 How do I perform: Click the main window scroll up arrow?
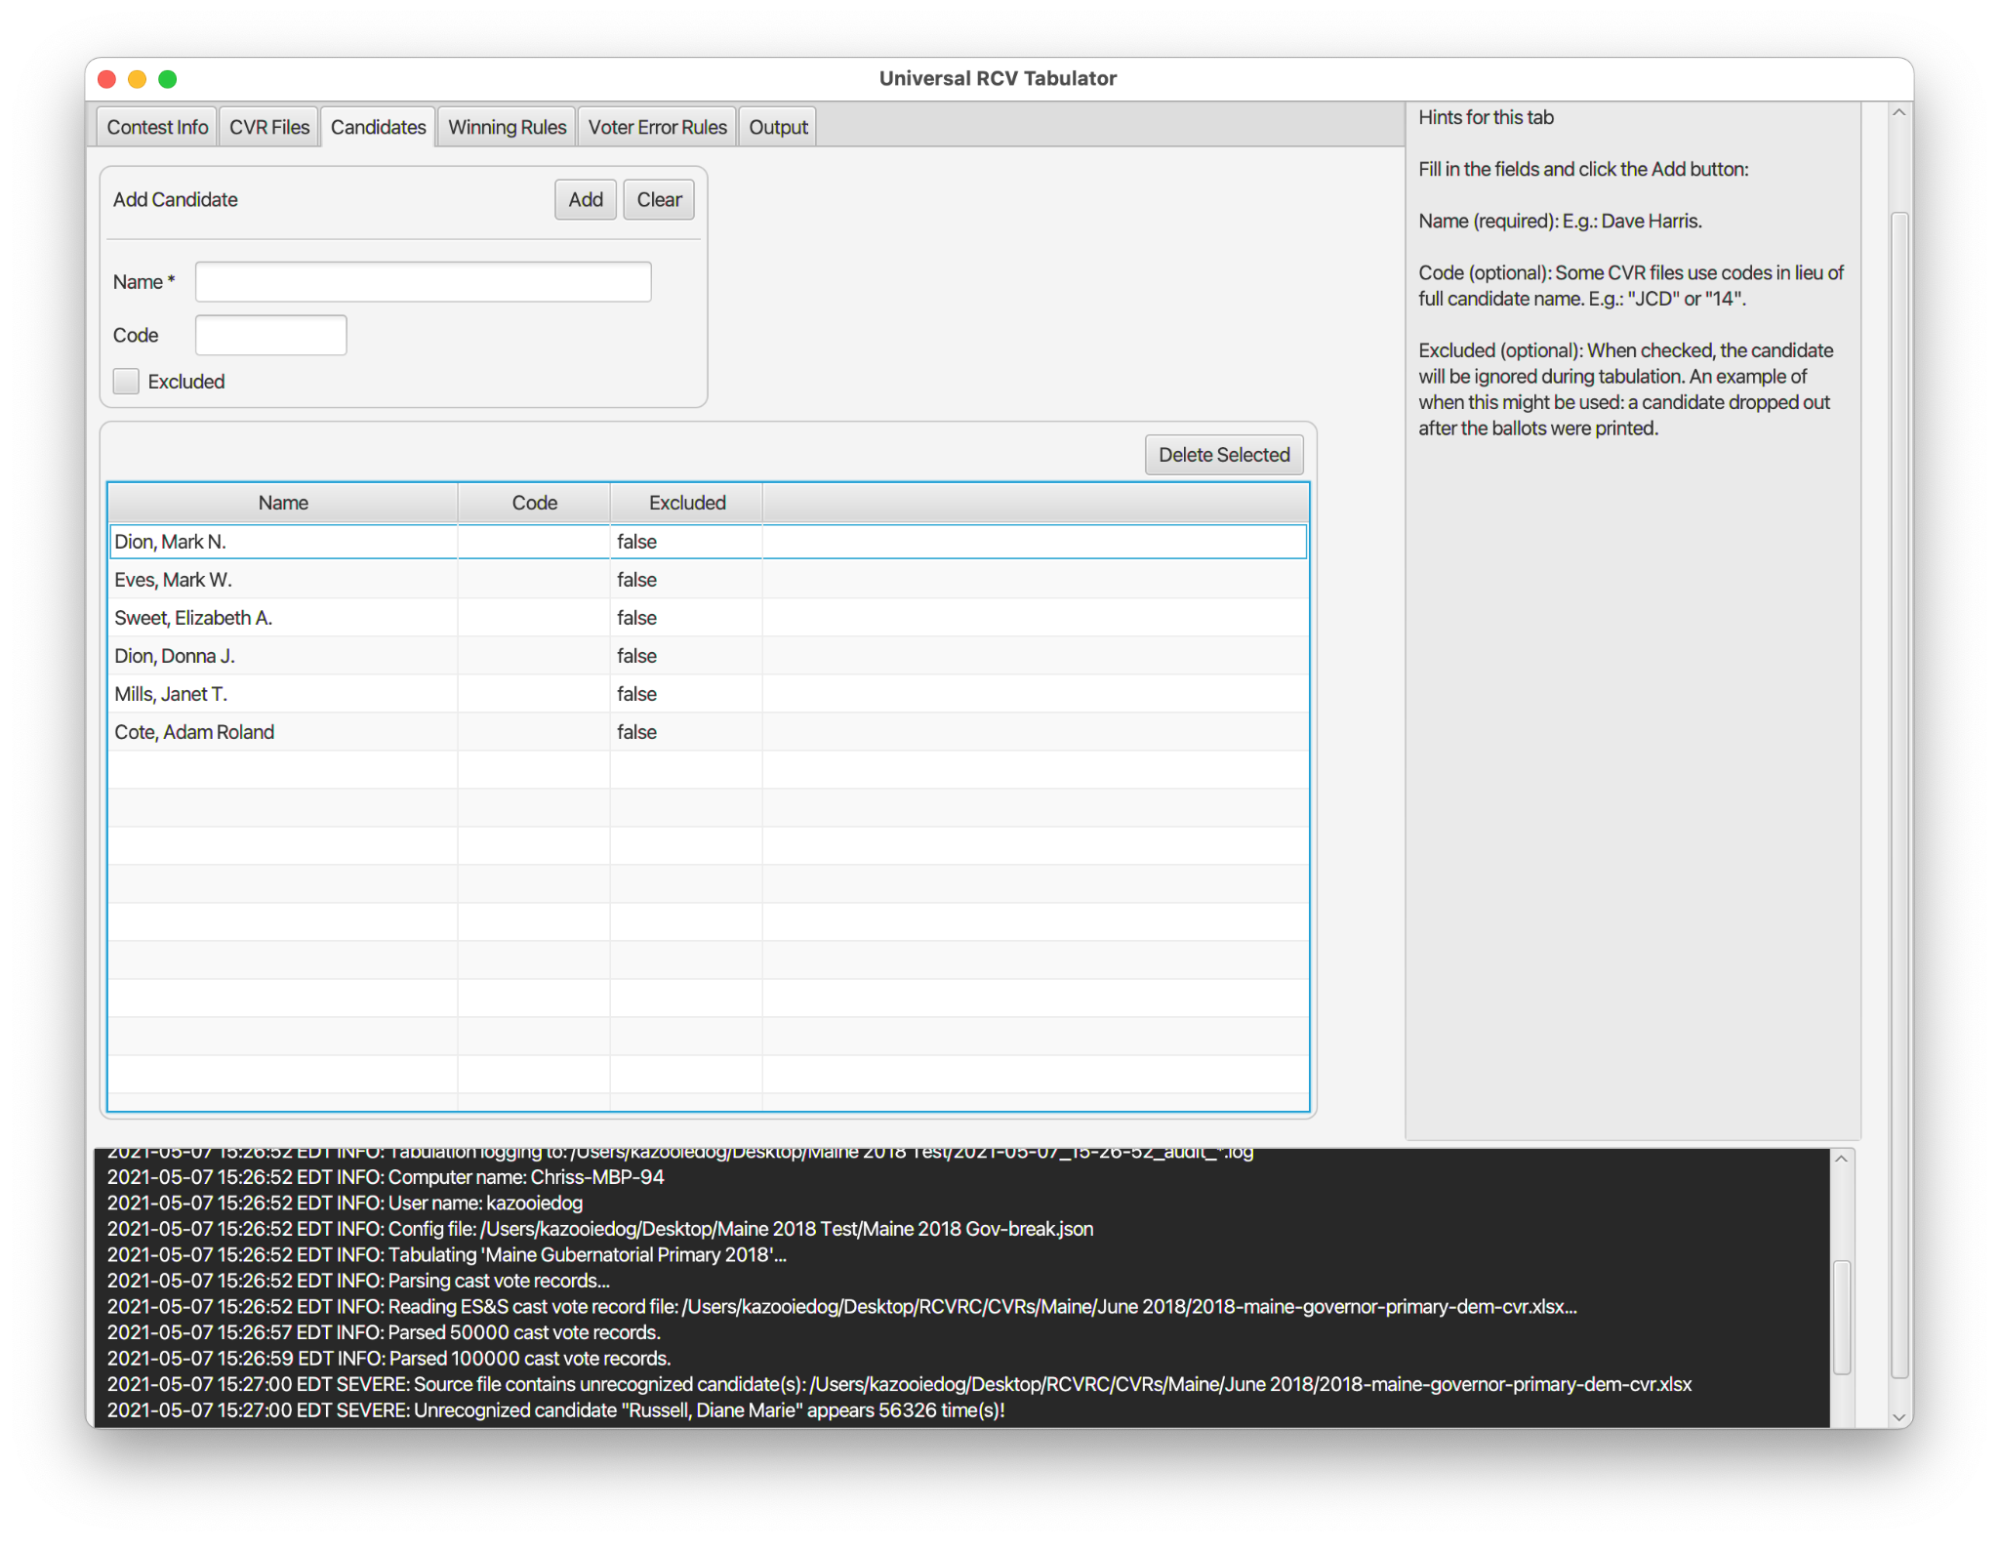point(1899,113)
